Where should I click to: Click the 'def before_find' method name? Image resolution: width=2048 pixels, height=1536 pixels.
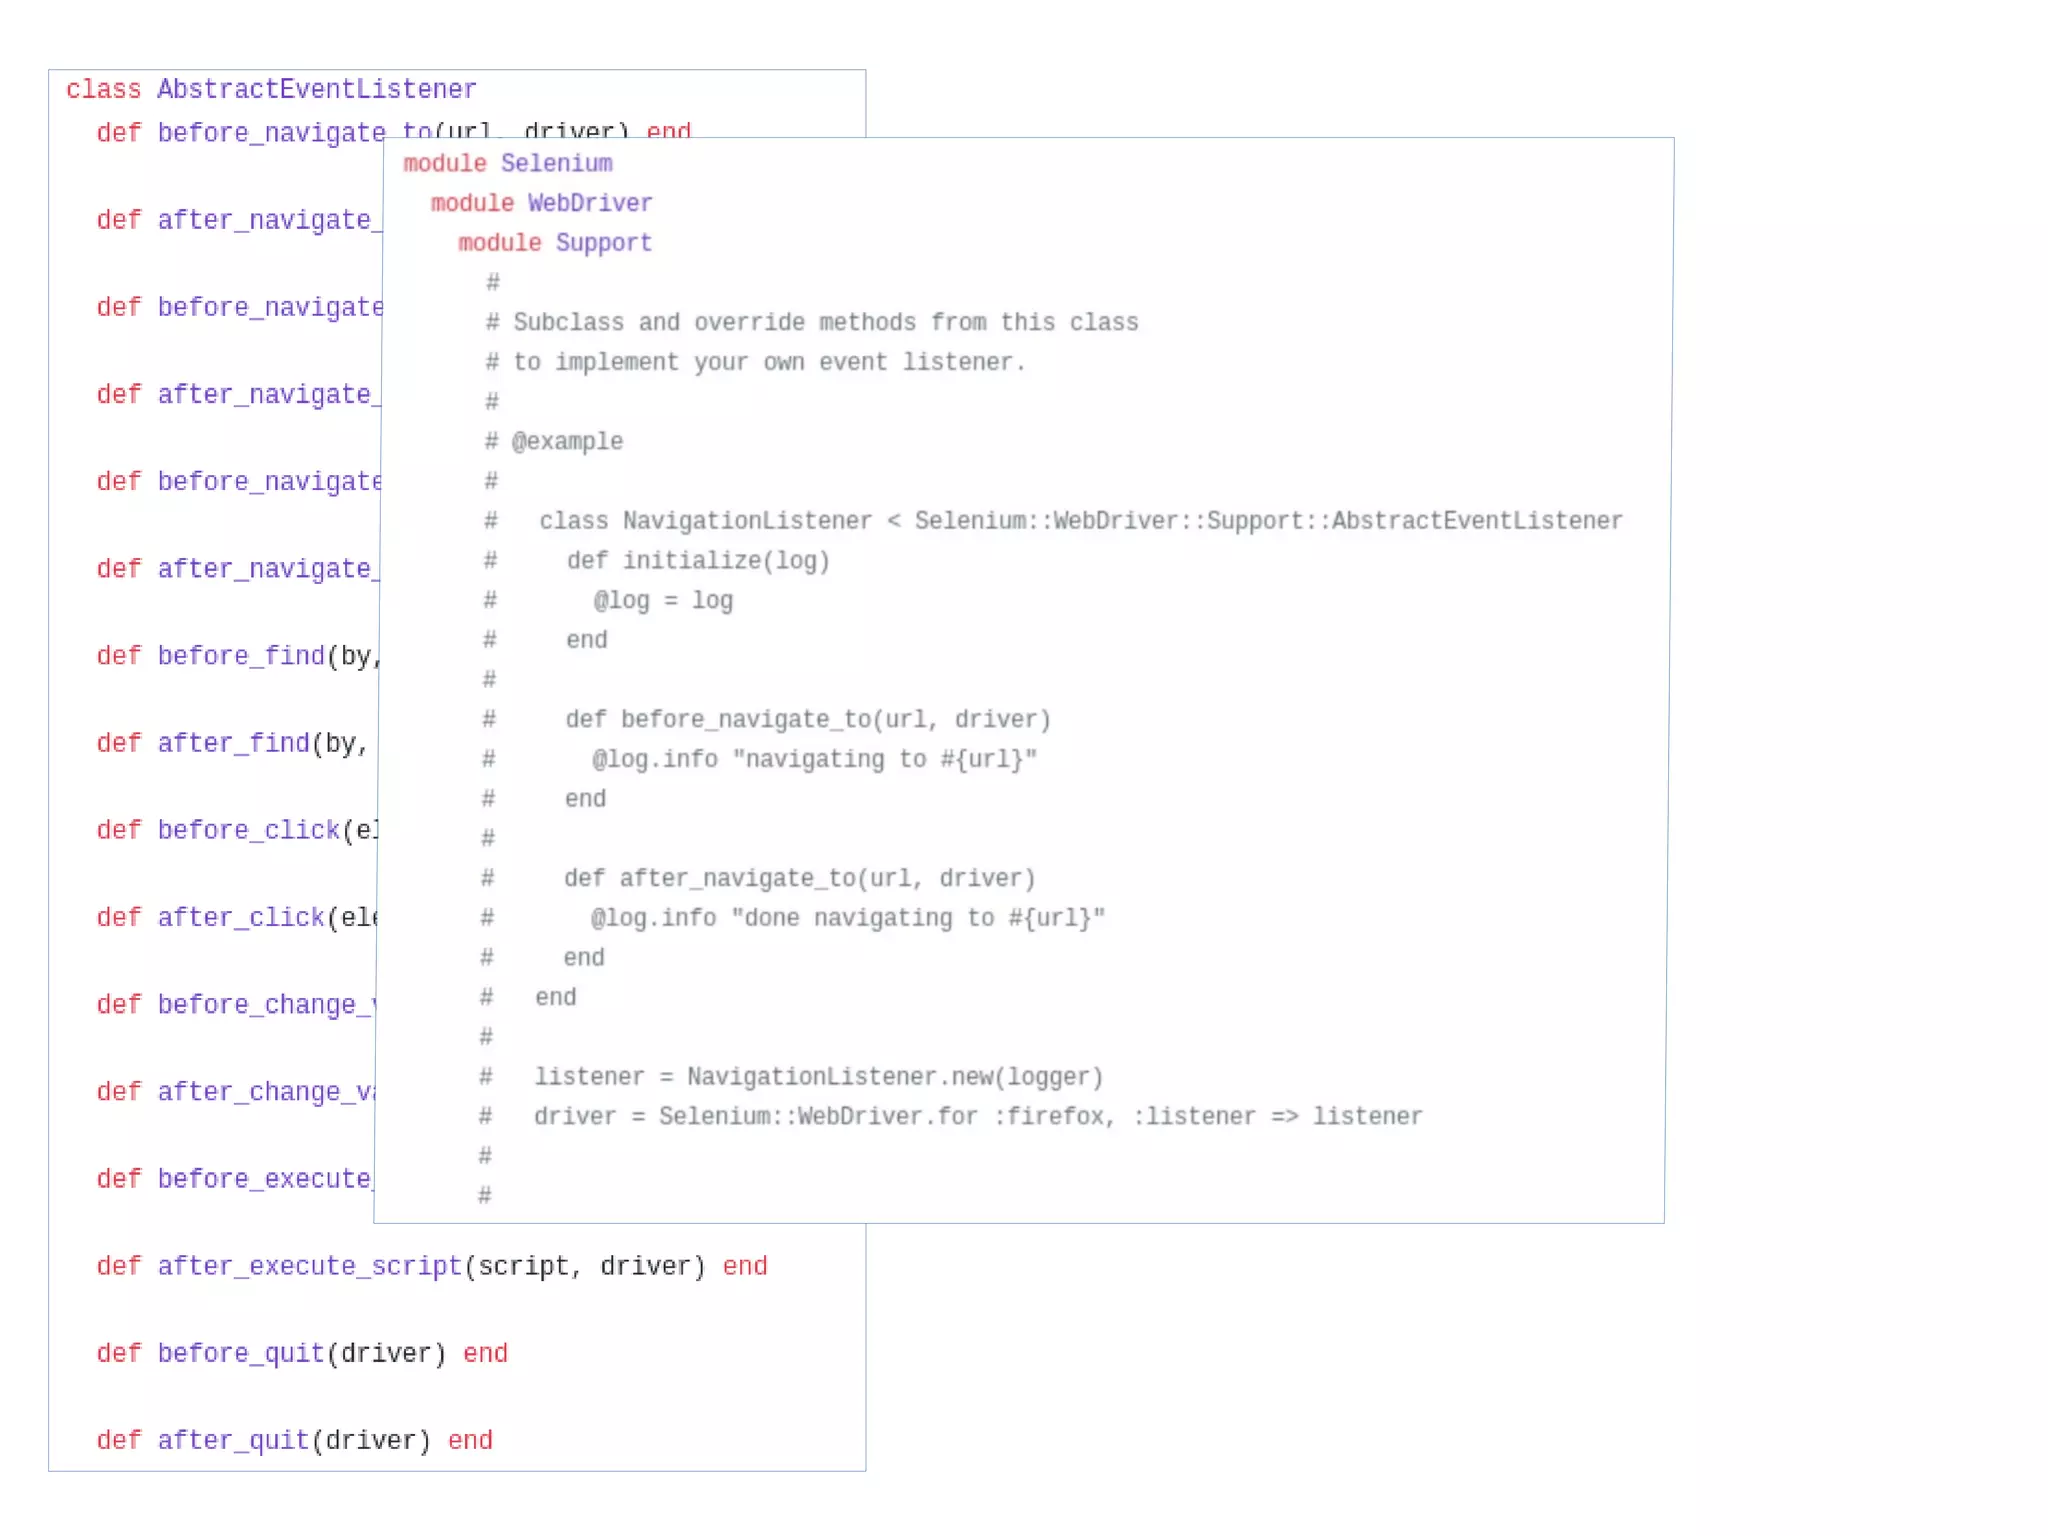(x=240, y=656)
